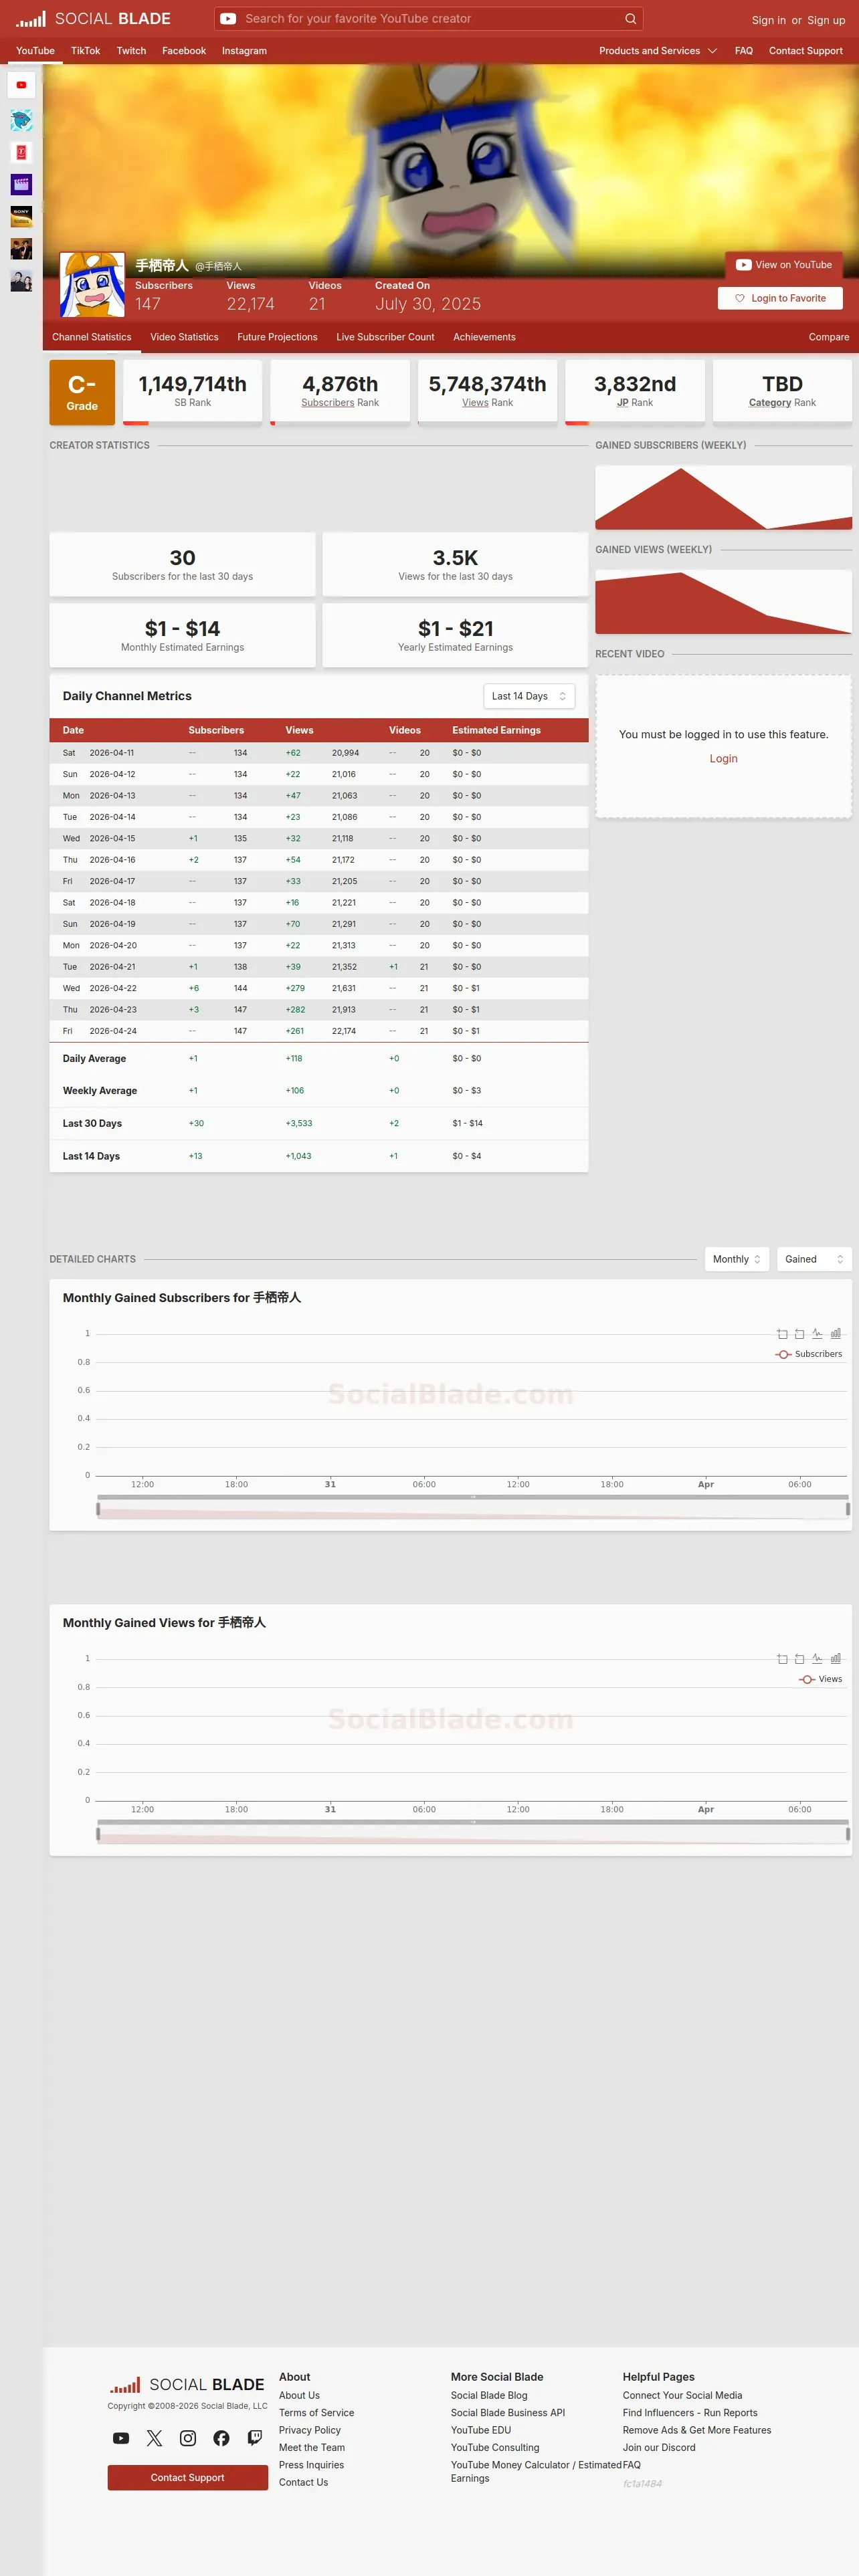Click left handle of Views chart range slider

pos(98,1834)
